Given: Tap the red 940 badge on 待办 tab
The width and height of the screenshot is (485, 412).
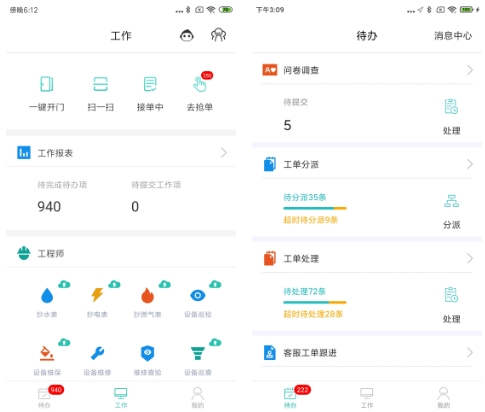Looking at the screenshot, I should tap(56, 390).
